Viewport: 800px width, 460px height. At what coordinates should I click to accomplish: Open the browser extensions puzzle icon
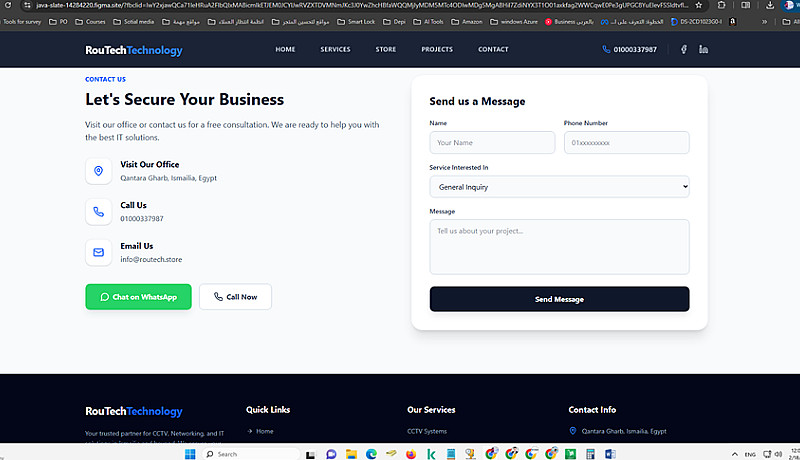tap(721, 5)
